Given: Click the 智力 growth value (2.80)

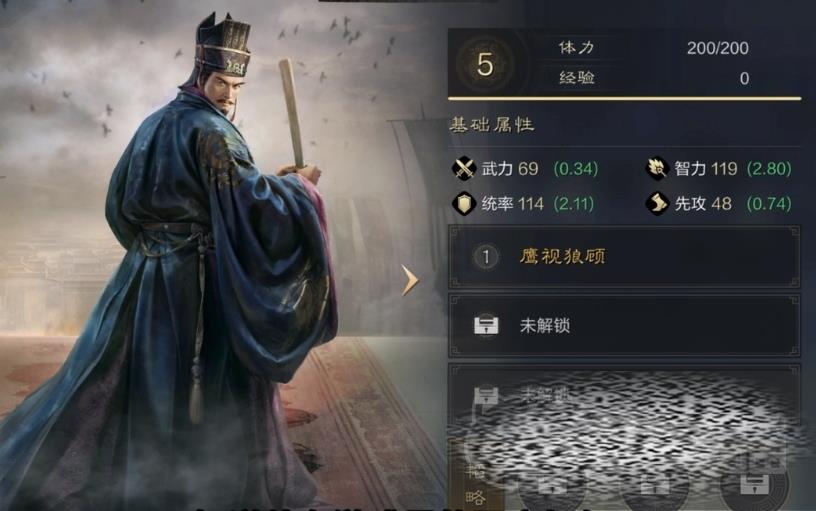Looking at the screenshot, I should click(x=769, y=169).
